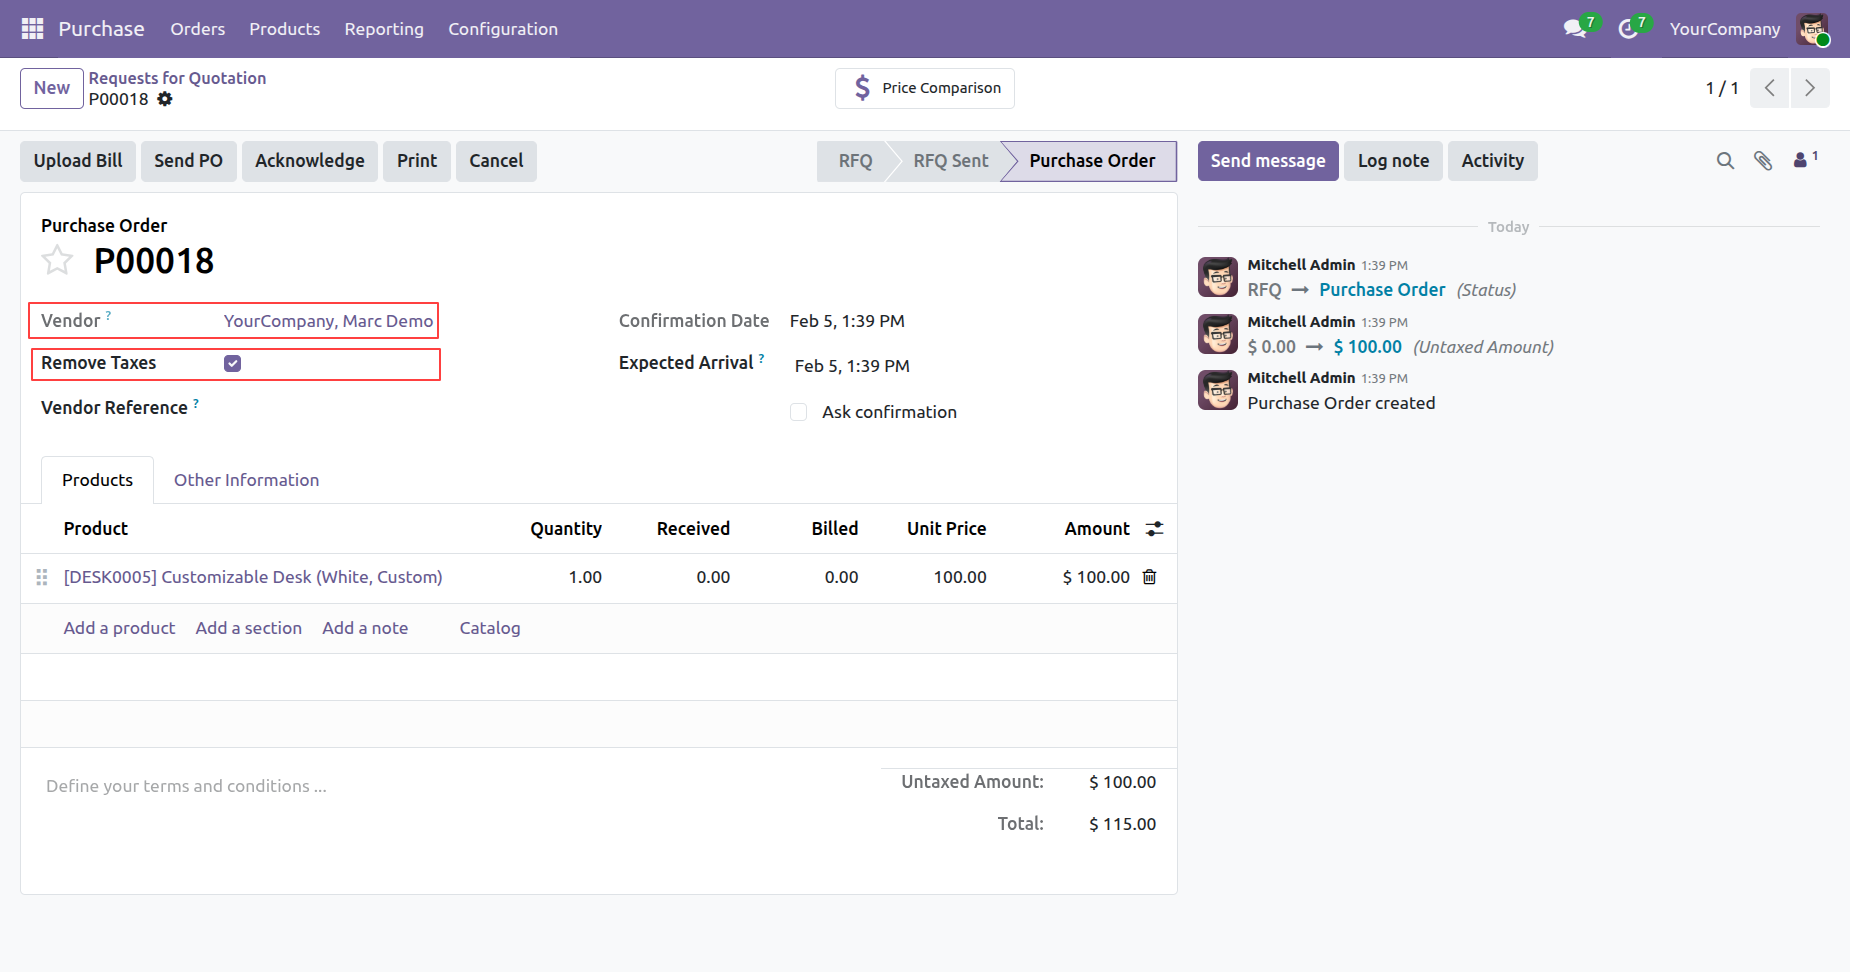The height and width of the screenshot is (972, 1850).
Task: Click the gear icon next to P00018
Action: click(165, 99)
